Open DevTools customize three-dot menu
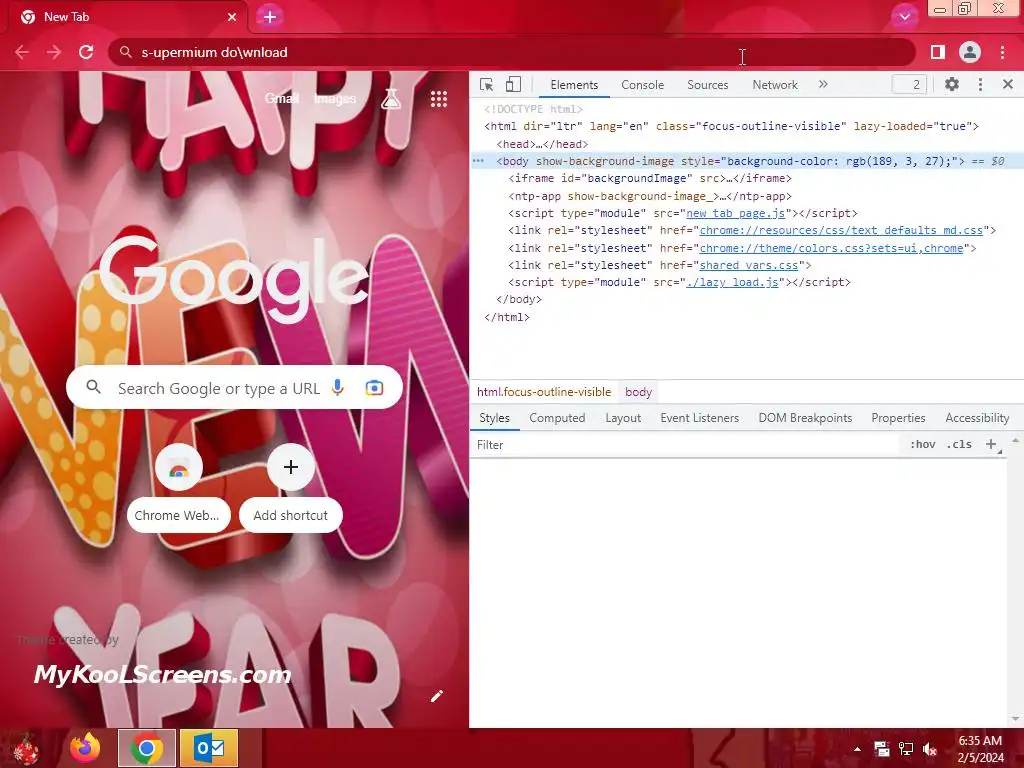This screenshot has width=1024, height=768. point(980,84)
